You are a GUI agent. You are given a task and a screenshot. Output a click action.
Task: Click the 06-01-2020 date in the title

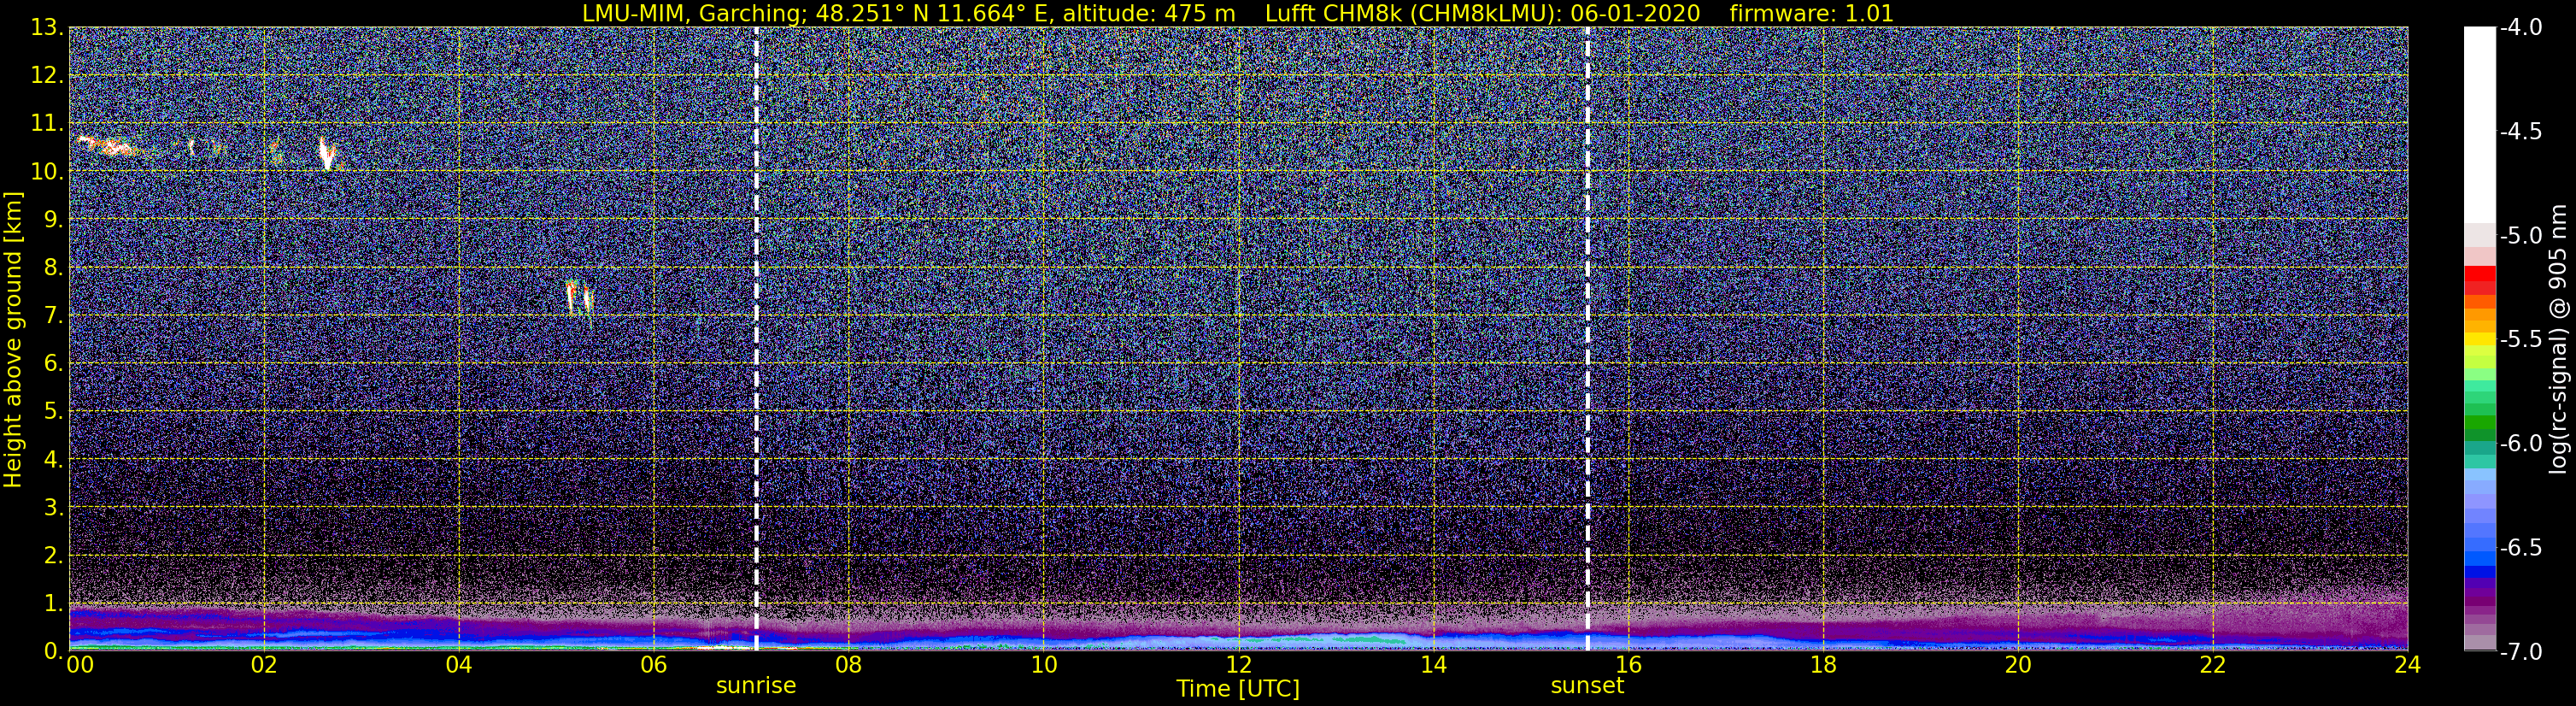(1635, 13)
